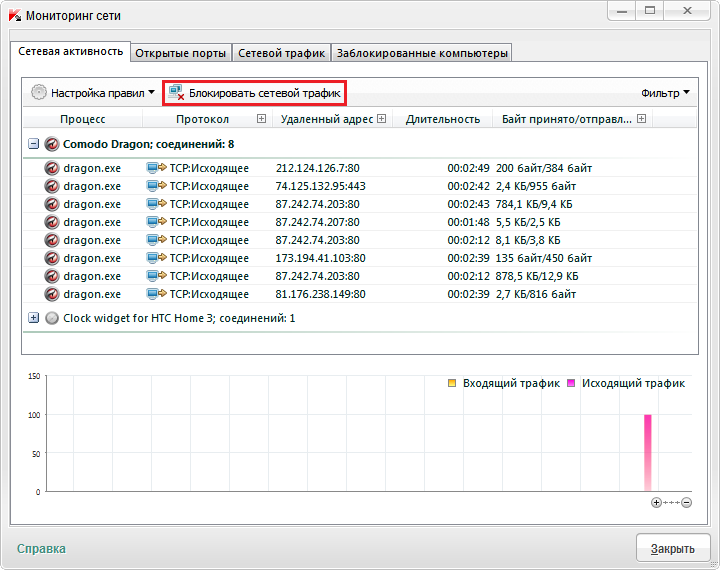Open the Справка help link

click(41, 548)
